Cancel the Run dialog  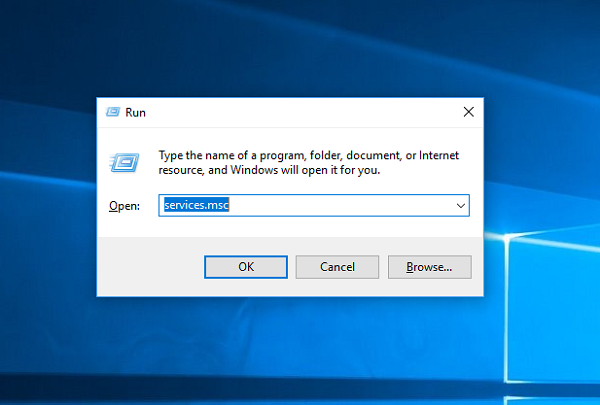(x=337, y=267)
